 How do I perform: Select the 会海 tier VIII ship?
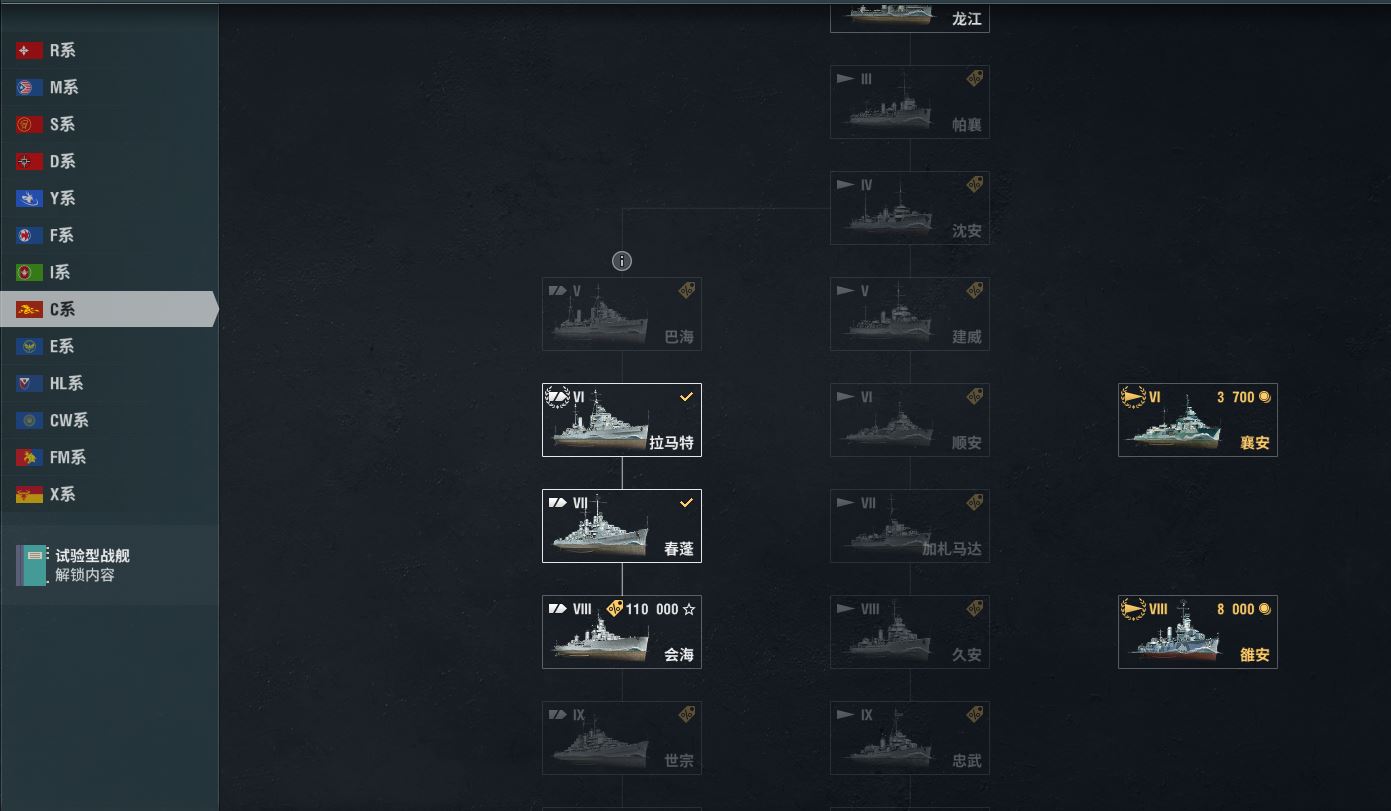pos(622,632)
